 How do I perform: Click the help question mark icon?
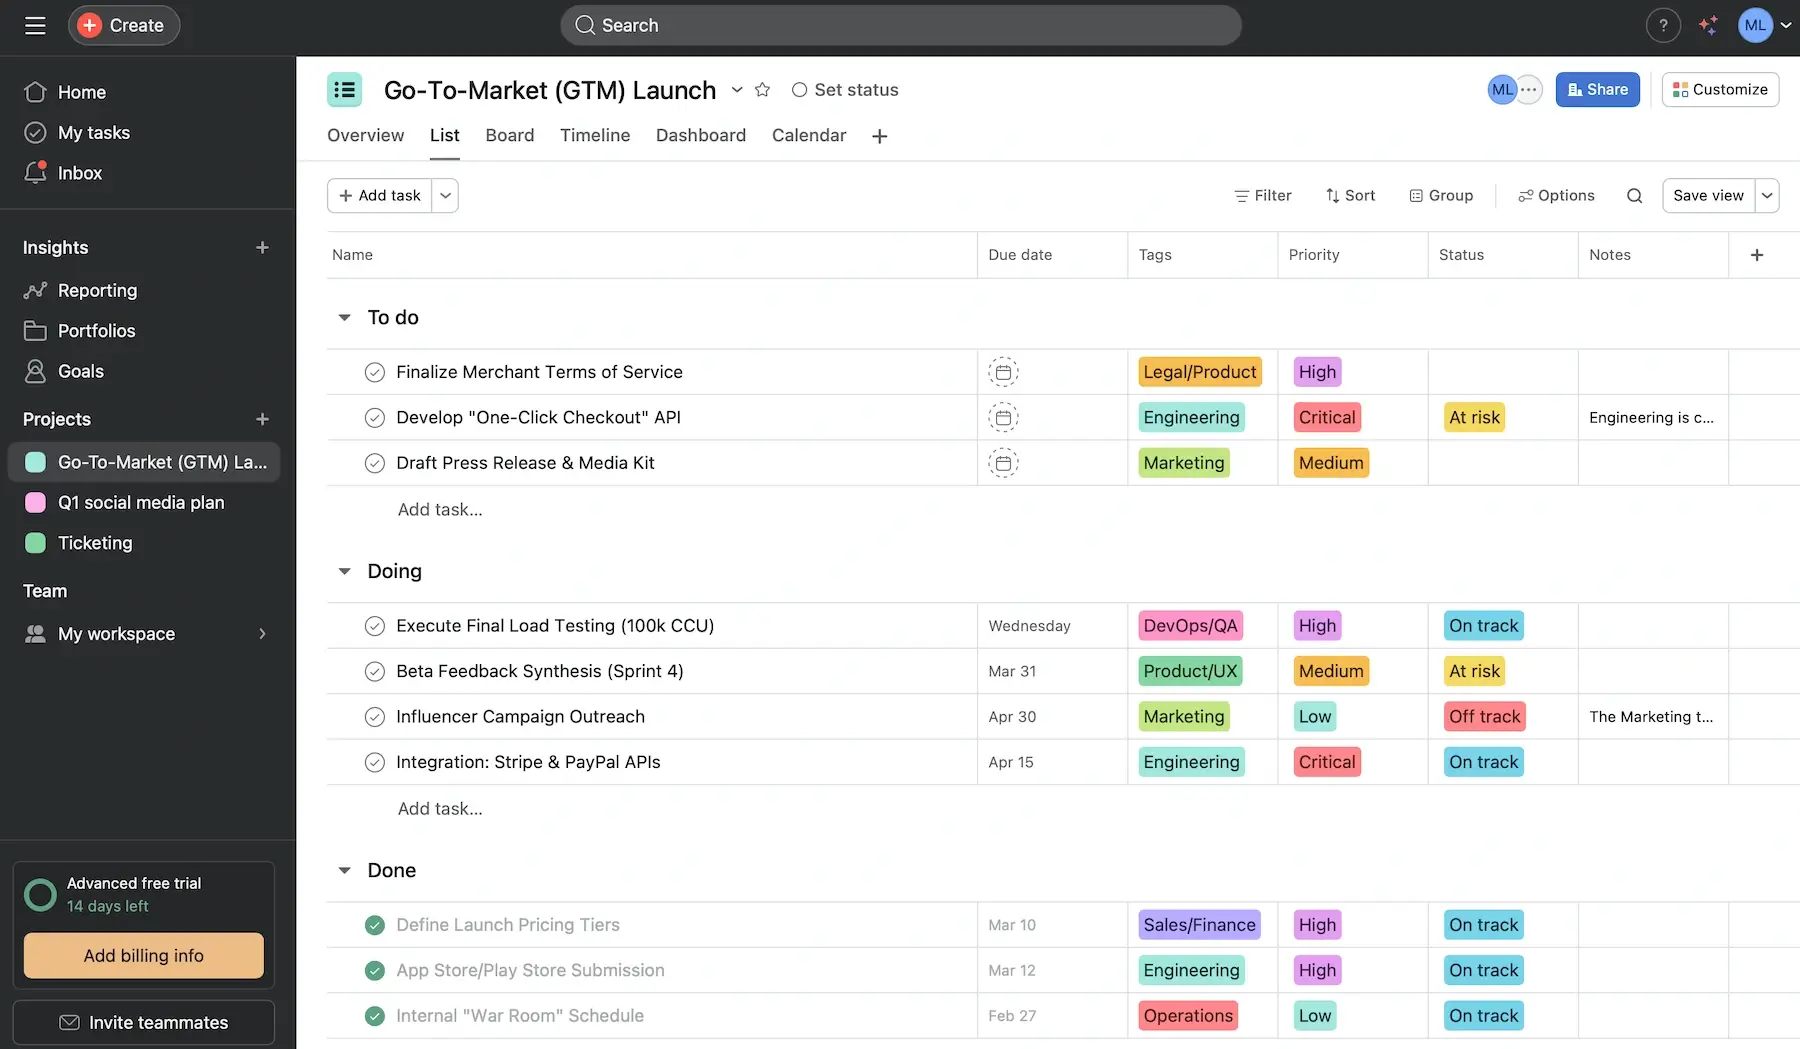click(x=1663, y=24)
